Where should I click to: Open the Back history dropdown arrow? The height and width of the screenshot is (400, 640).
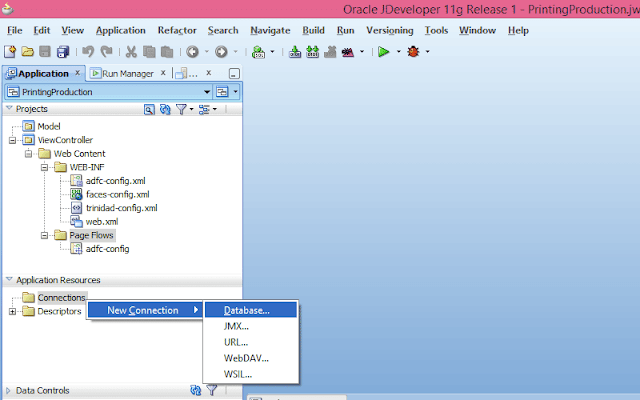click(207, 51)
